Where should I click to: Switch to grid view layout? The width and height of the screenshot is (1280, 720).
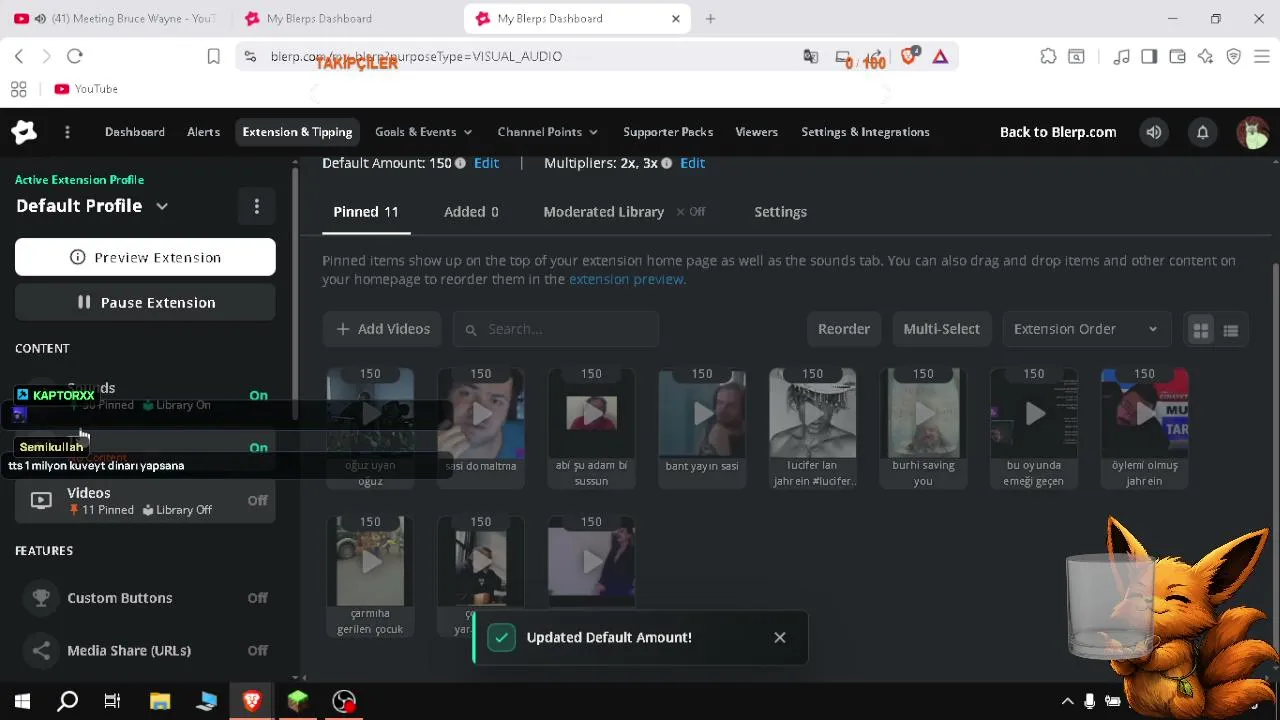click(x=1201, y=330)
